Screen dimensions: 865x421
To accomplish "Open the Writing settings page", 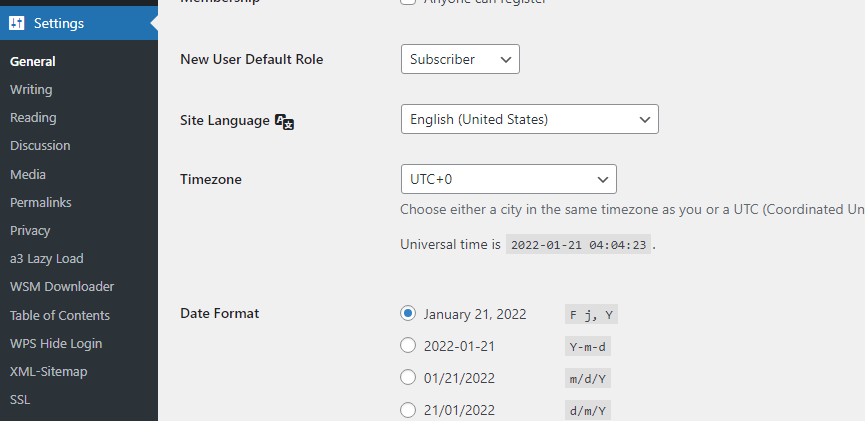I will (x=31, y=89).
